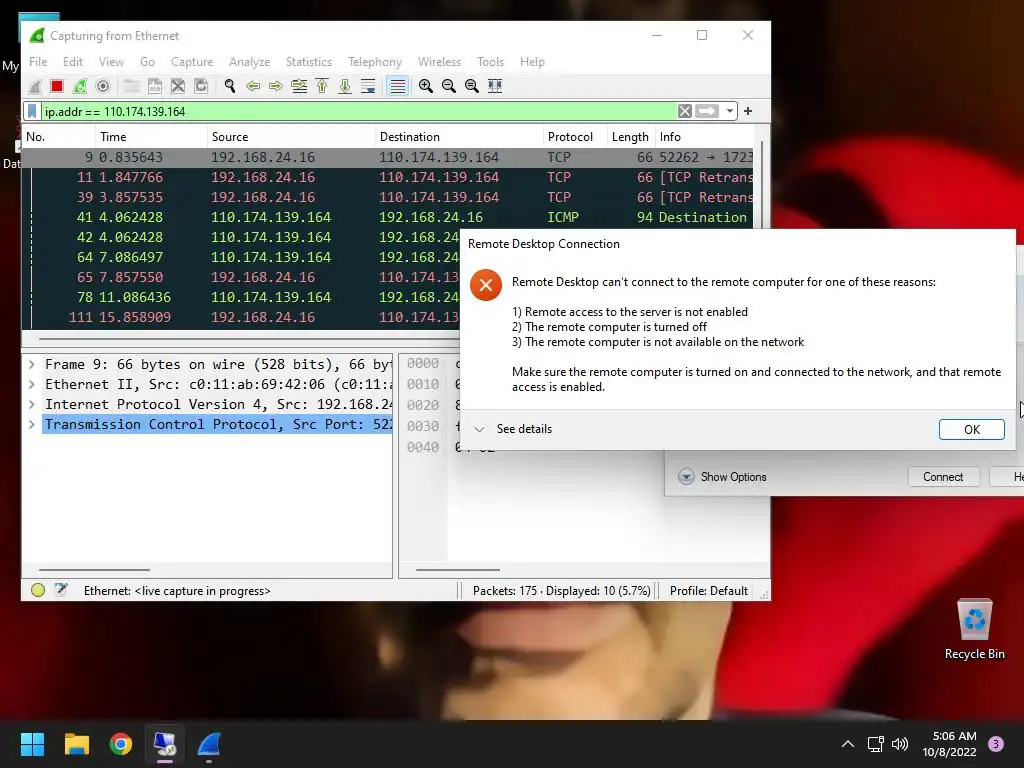The image size is (1024, 768).
Task: Sort by the Length column header
Action: (630, 136)
